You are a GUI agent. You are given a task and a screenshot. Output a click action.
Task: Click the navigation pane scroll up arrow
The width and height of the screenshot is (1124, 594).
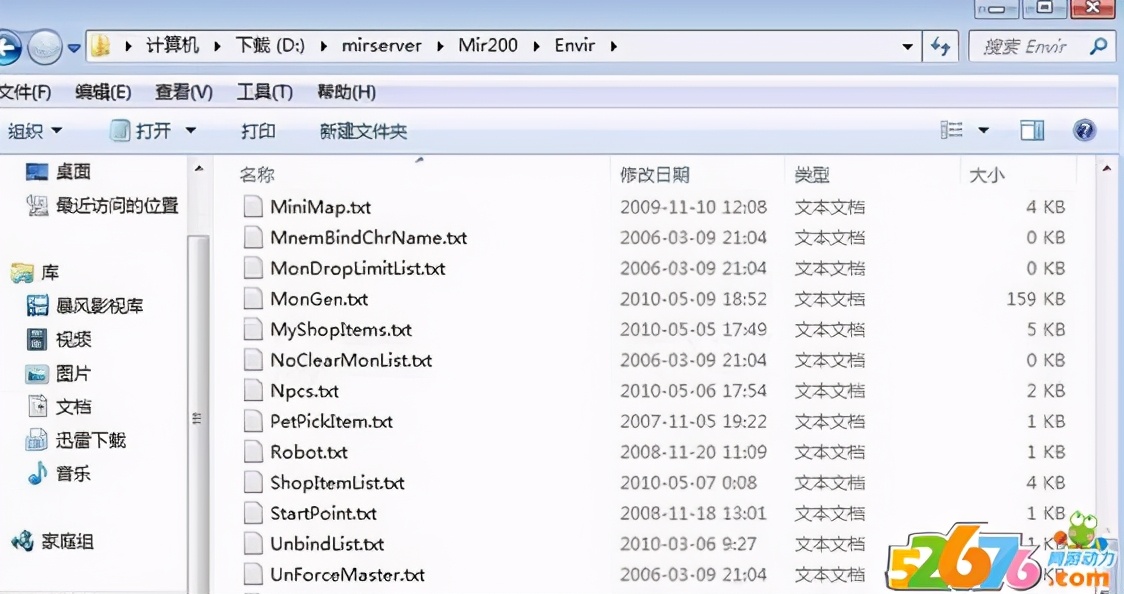[x=199, y=169]
